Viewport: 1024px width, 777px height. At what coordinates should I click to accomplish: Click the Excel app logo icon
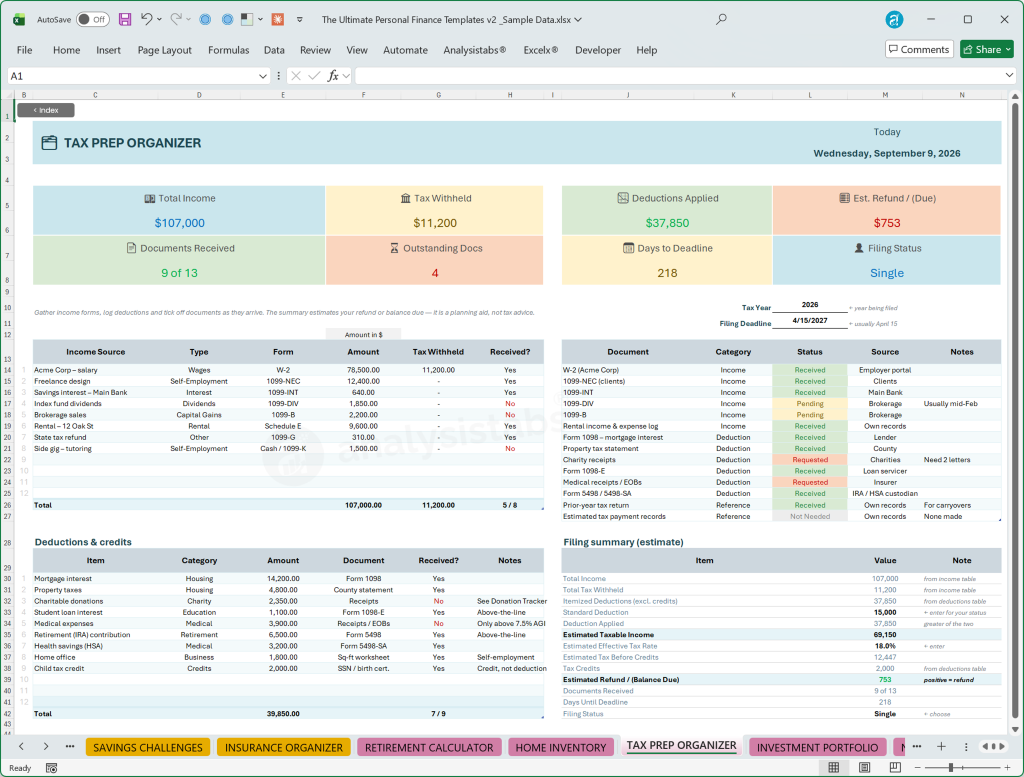19,20
